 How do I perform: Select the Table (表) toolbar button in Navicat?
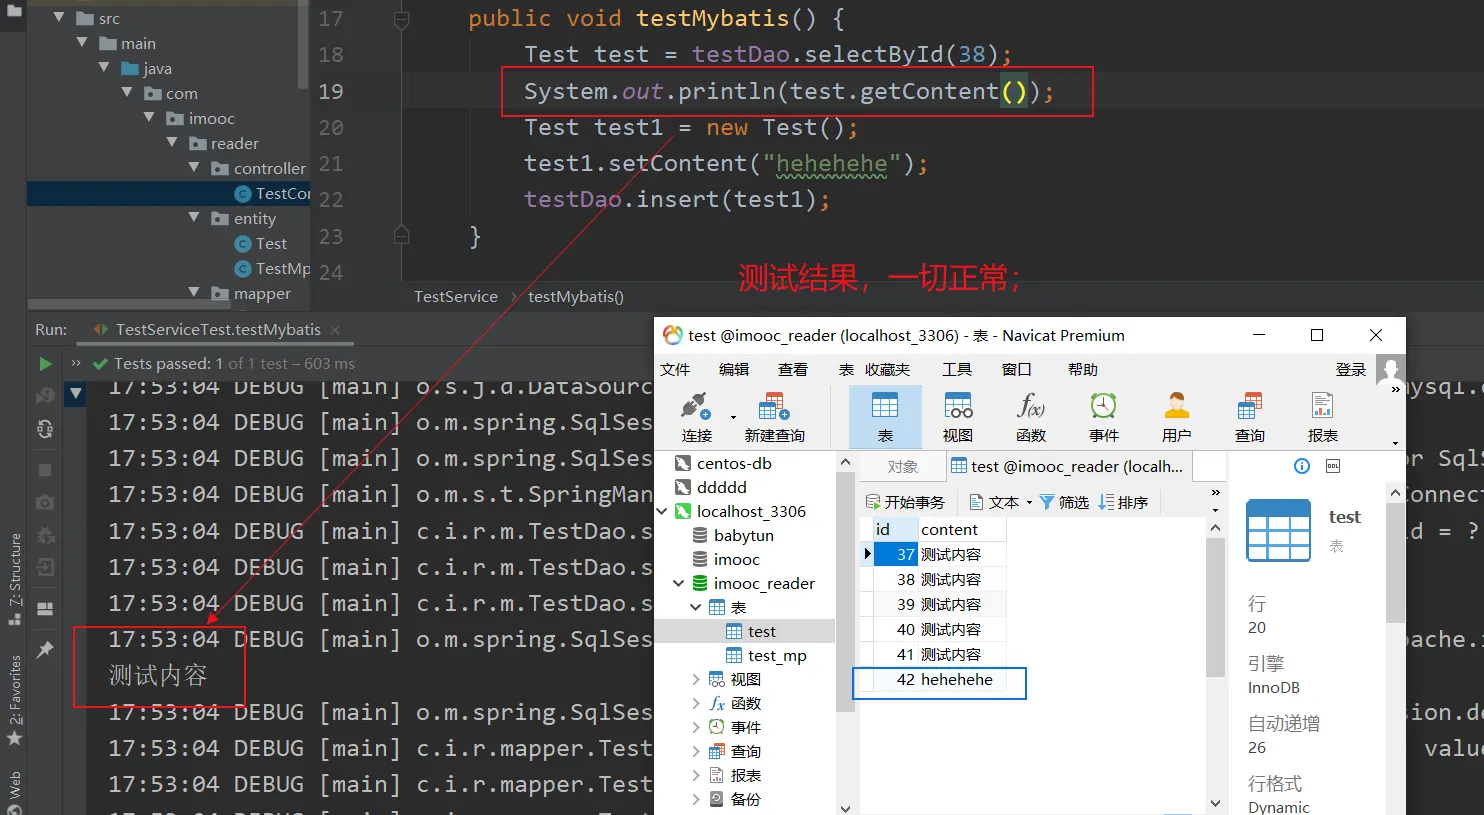(885, 417)
